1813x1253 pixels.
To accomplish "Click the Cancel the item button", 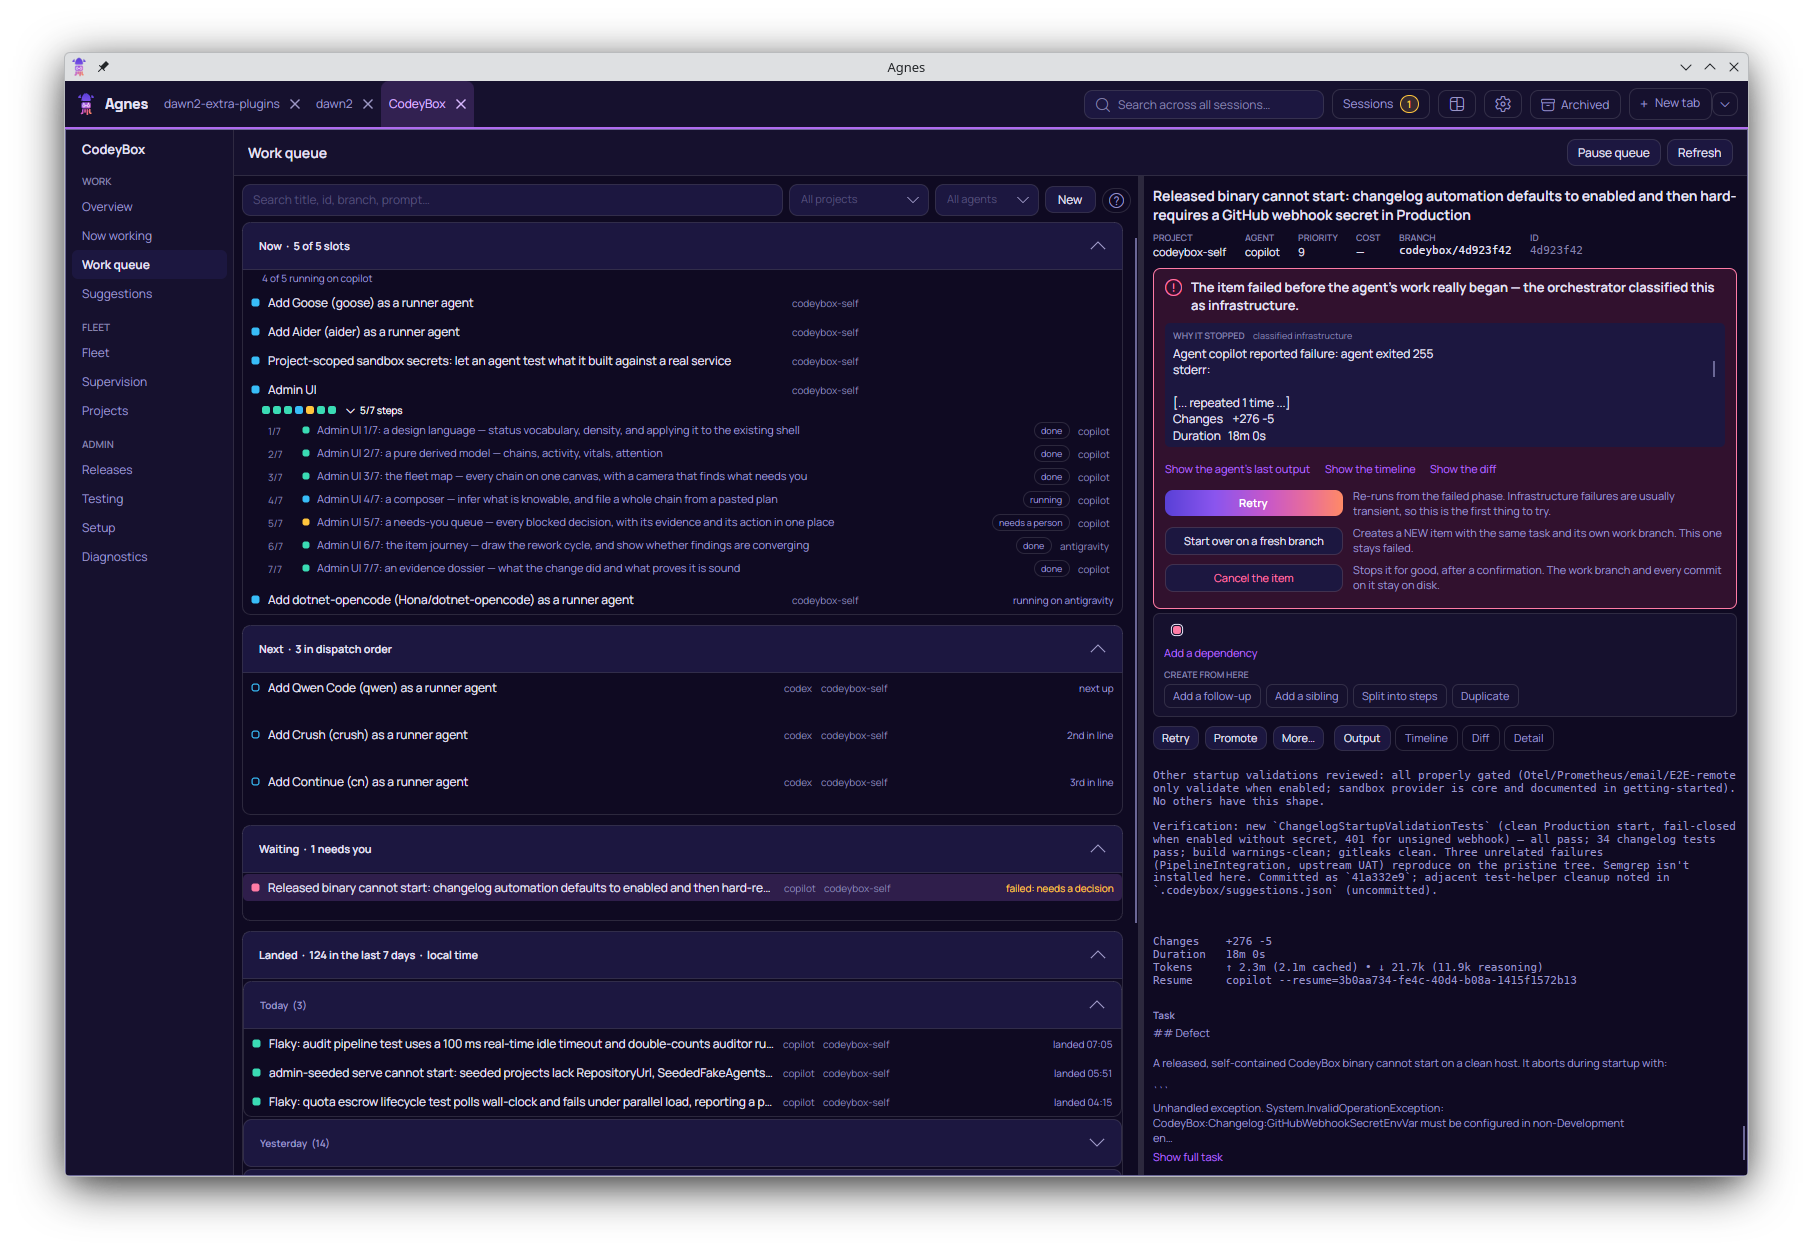I will click(1253, 578).
